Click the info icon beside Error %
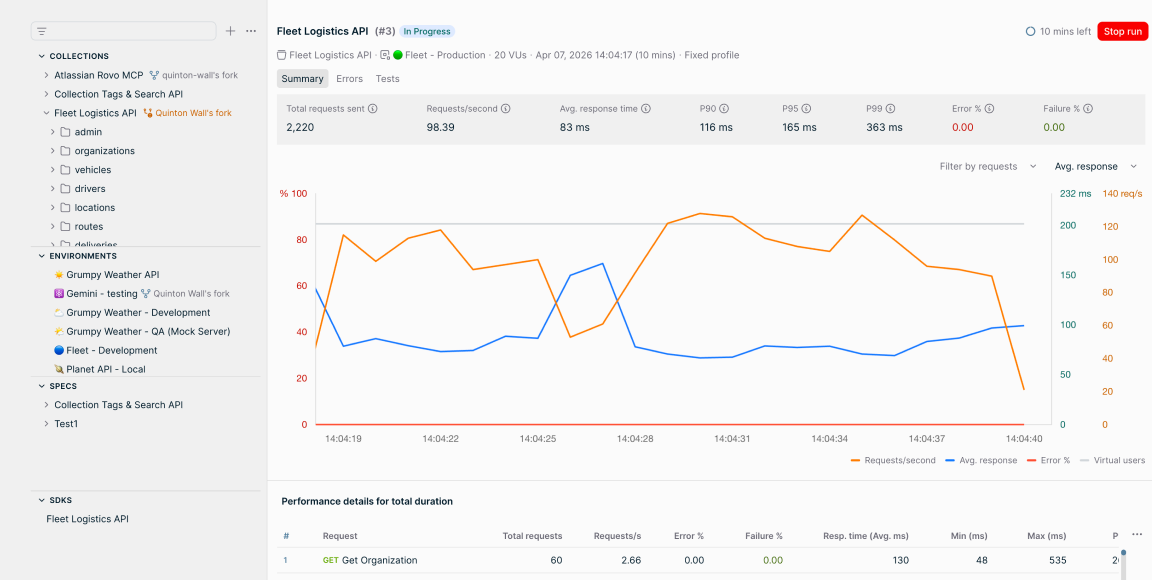 click(x=990, y=109)
